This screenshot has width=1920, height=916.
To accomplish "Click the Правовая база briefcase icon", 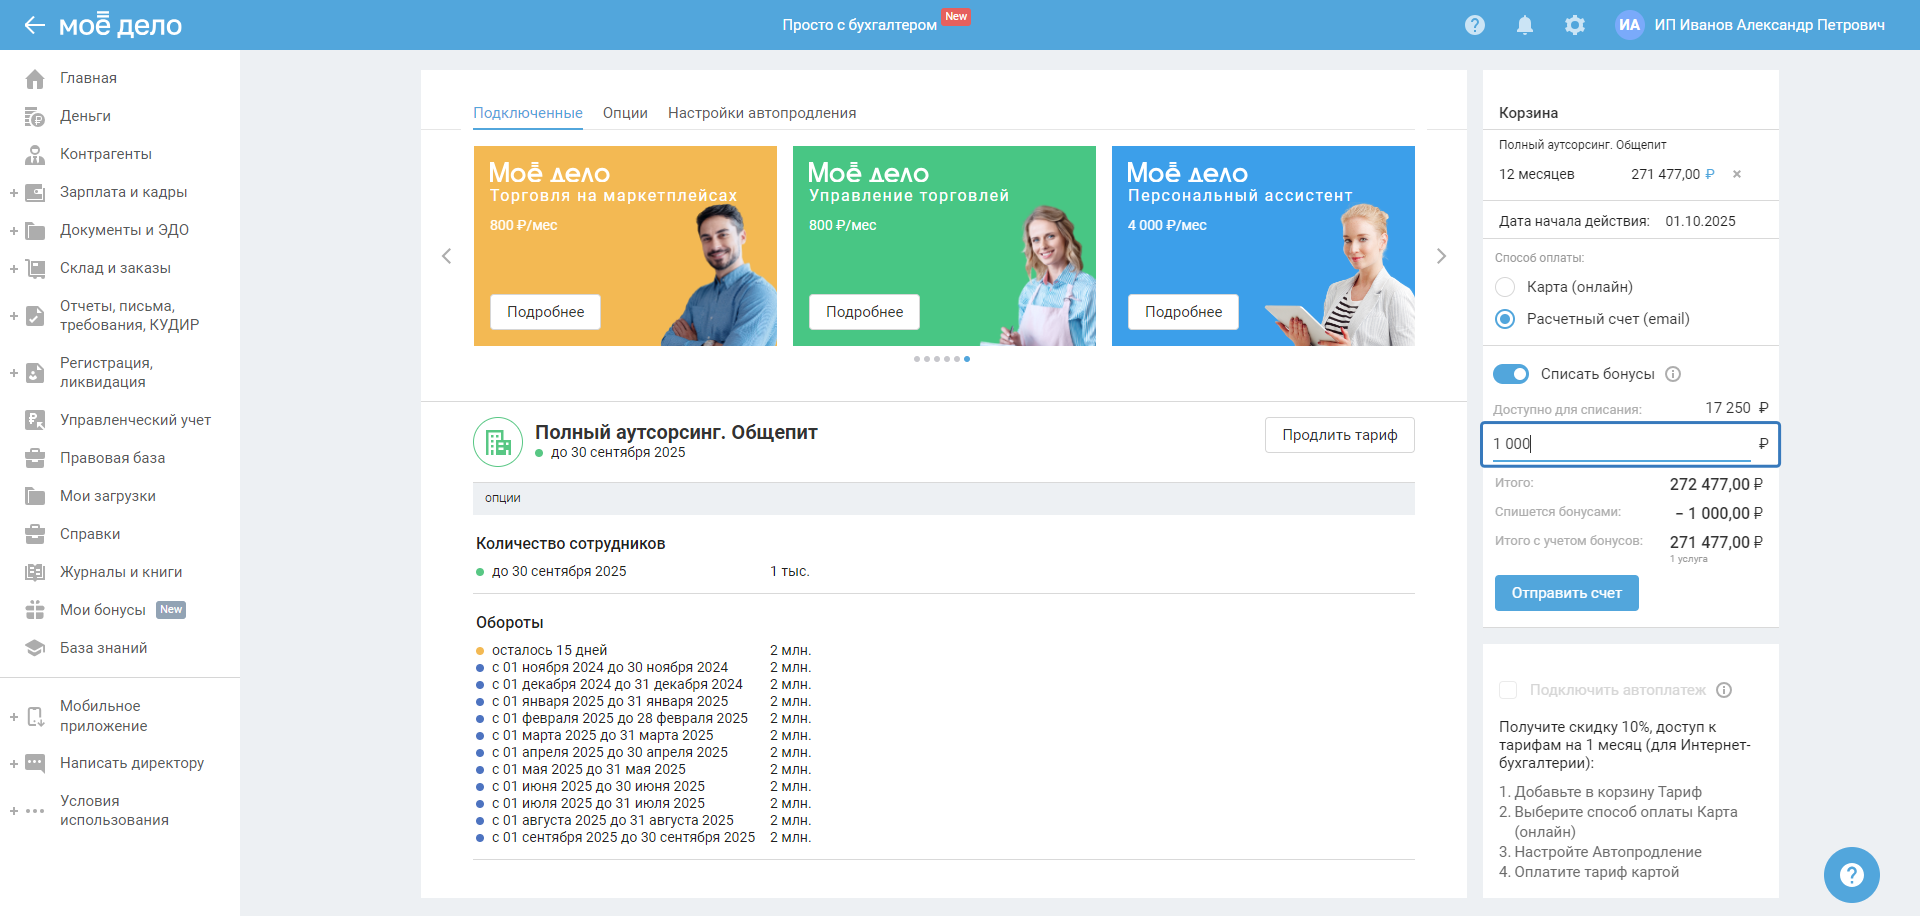I will pos(35,458).
